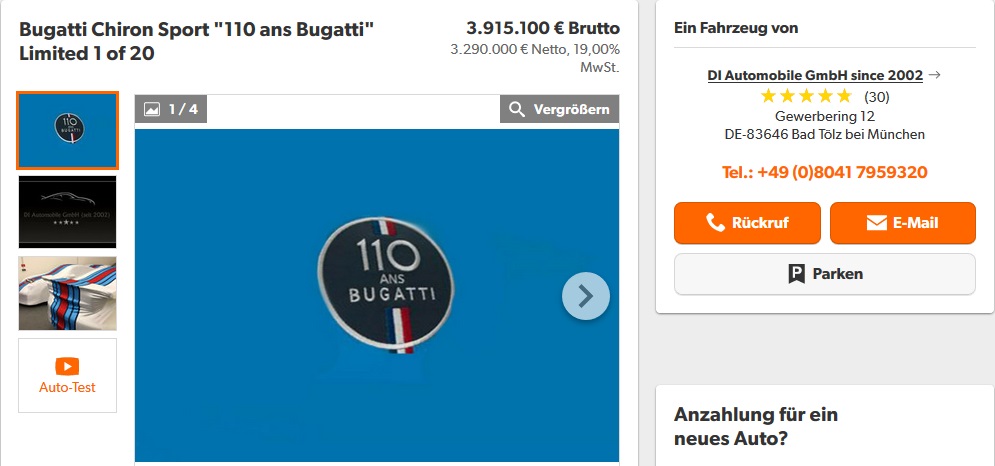Click the main Bugatti badge photo
Screen dimensions: 995x466
pos(376,295)
